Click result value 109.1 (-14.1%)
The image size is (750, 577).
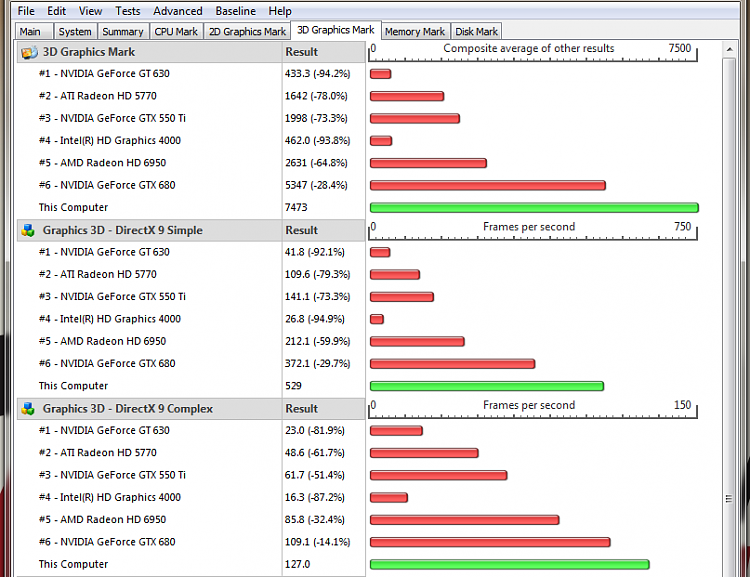coord(318,542)
